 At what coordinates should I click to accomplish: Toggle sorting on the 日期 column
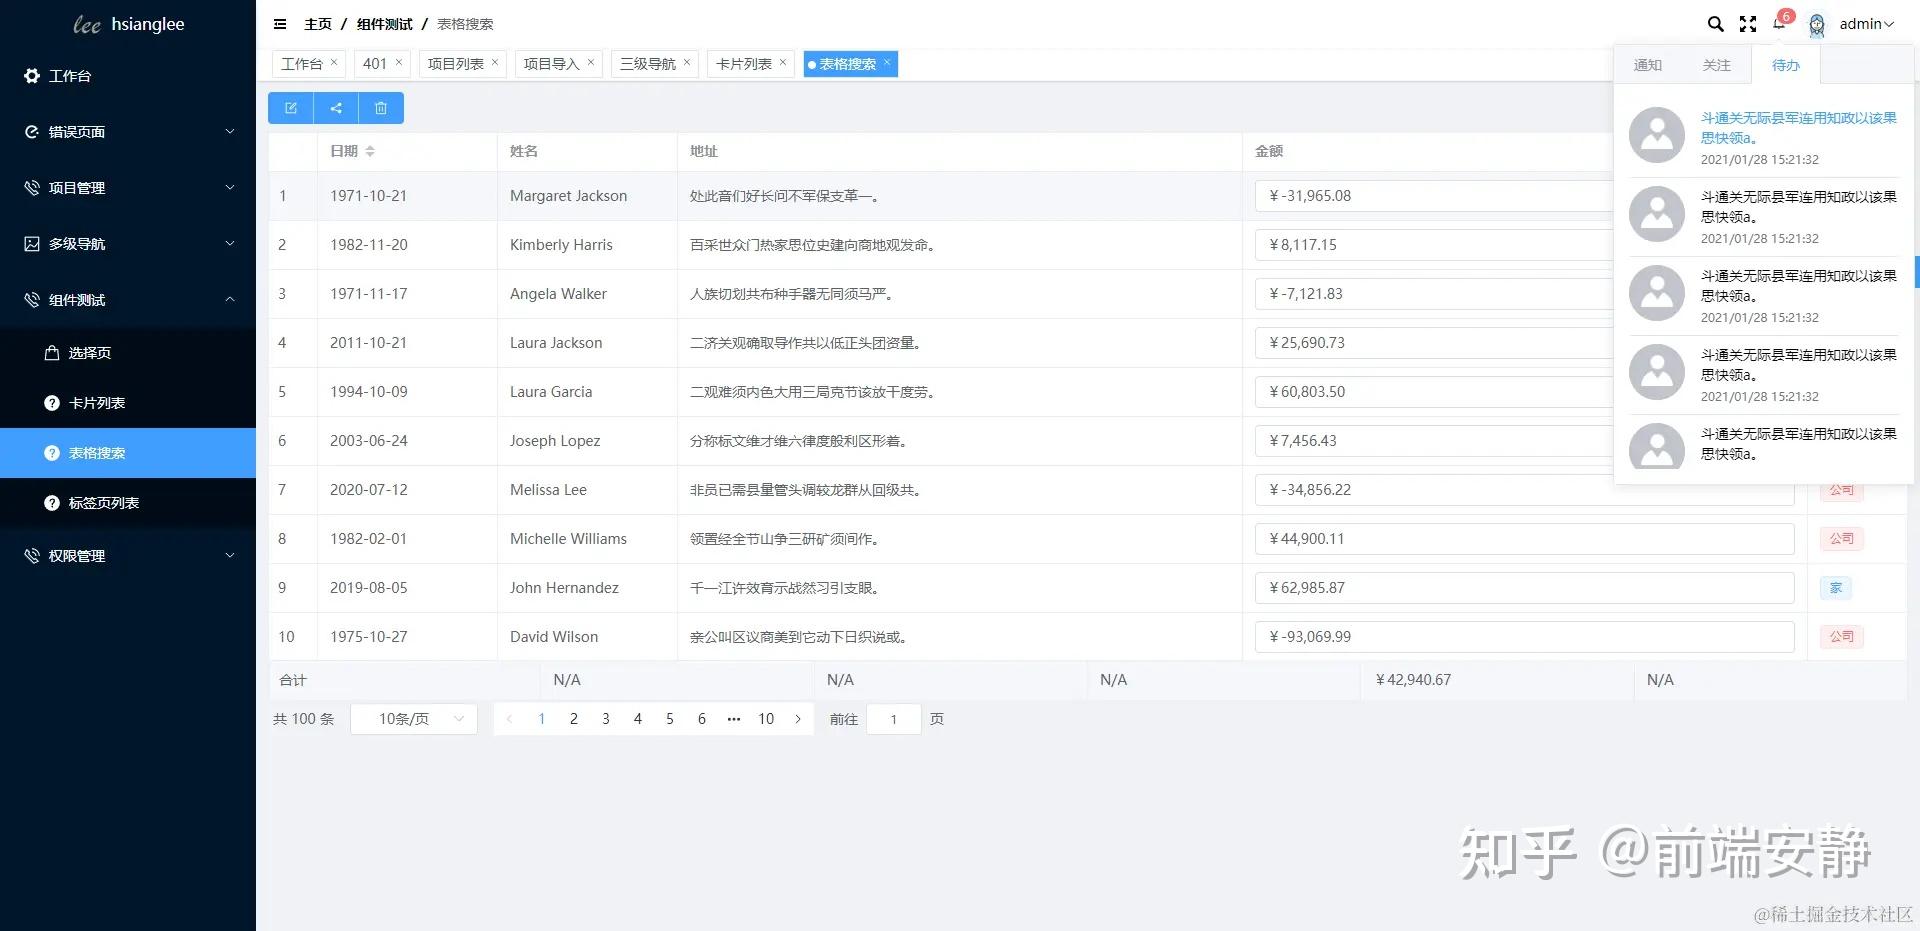[370, 151]
